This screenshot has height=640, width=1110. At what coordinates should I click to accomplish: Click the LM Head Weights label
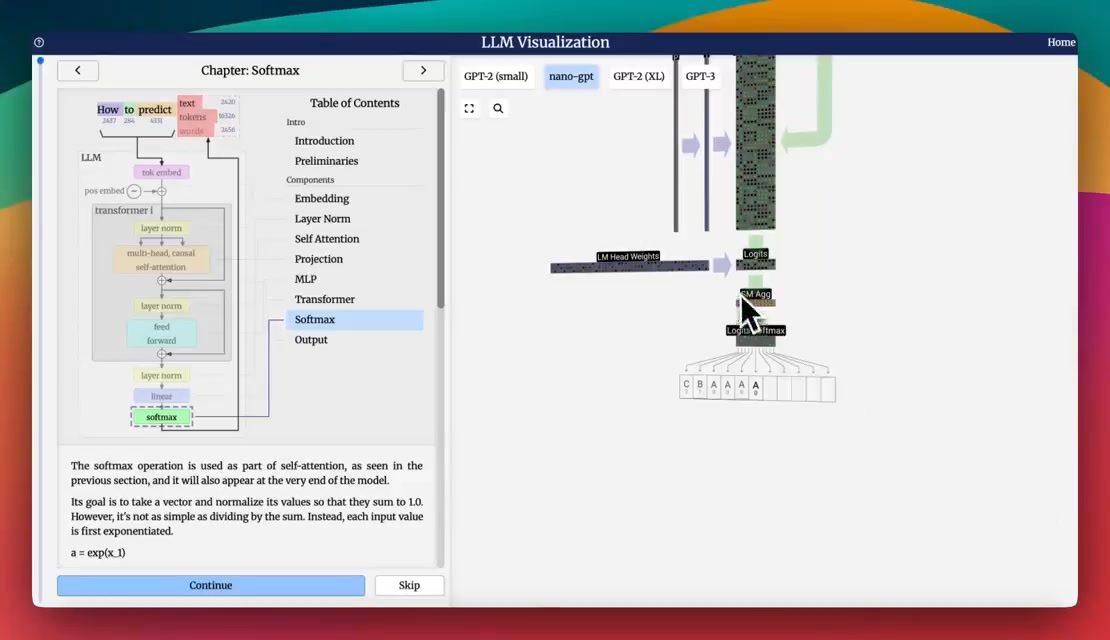click(628, 256)
